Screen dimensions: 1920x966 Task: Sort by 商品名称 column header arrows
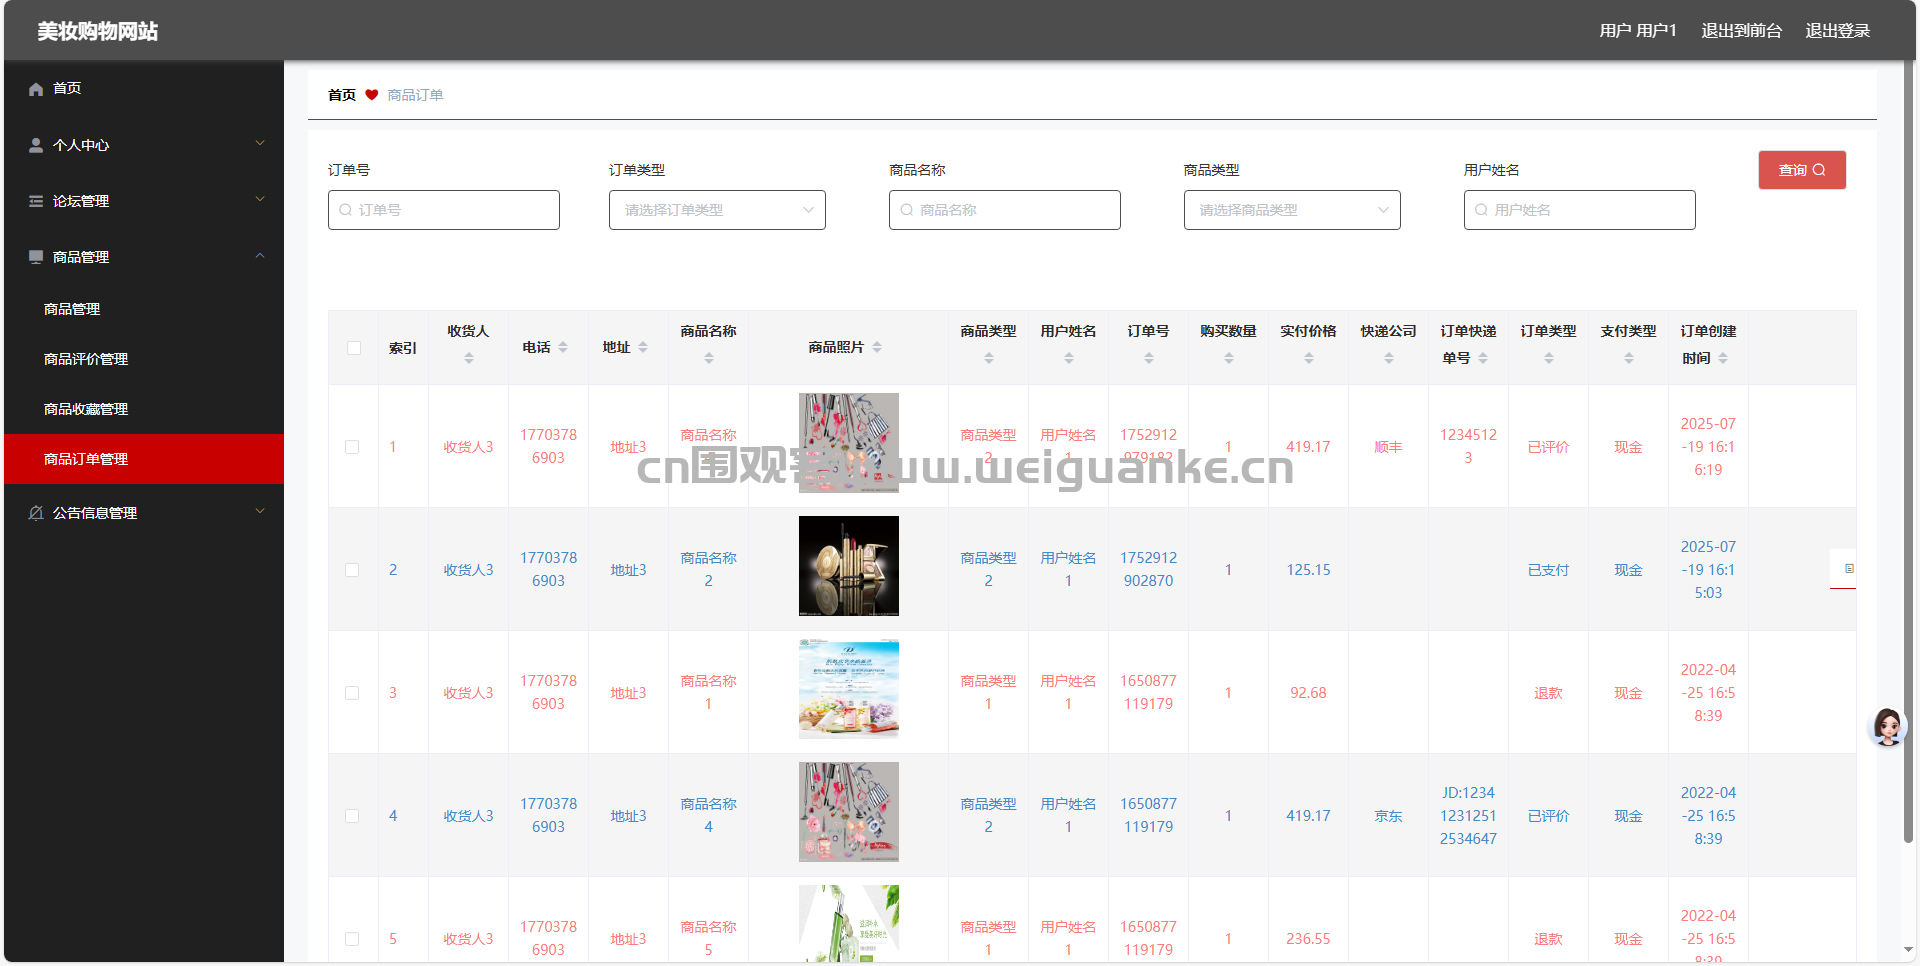pos(709,358)
